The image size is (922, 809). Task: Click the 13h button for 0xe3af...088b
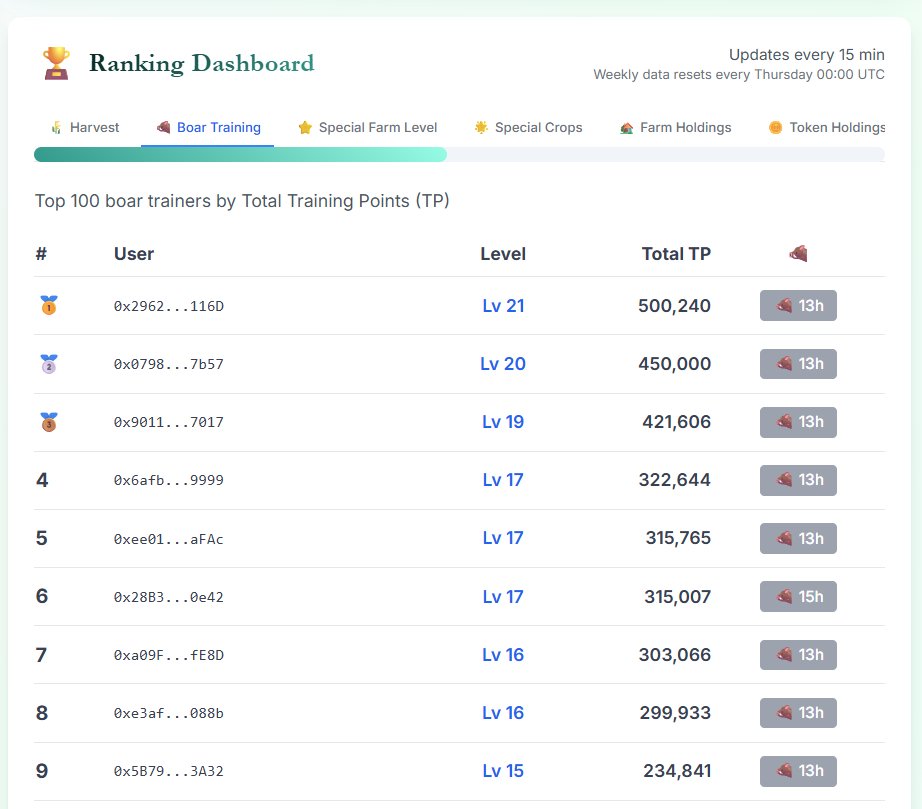[798, 713]
